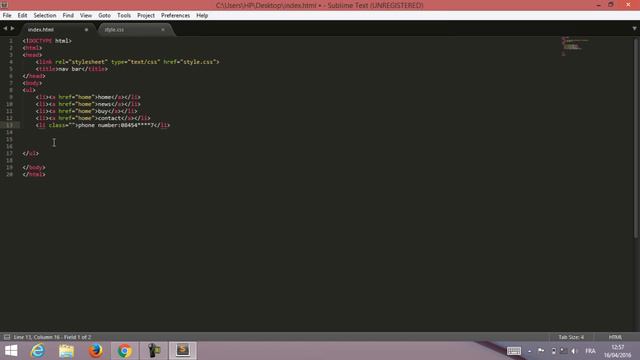Click the list item line with 'contact'

(x=93, y=118)
